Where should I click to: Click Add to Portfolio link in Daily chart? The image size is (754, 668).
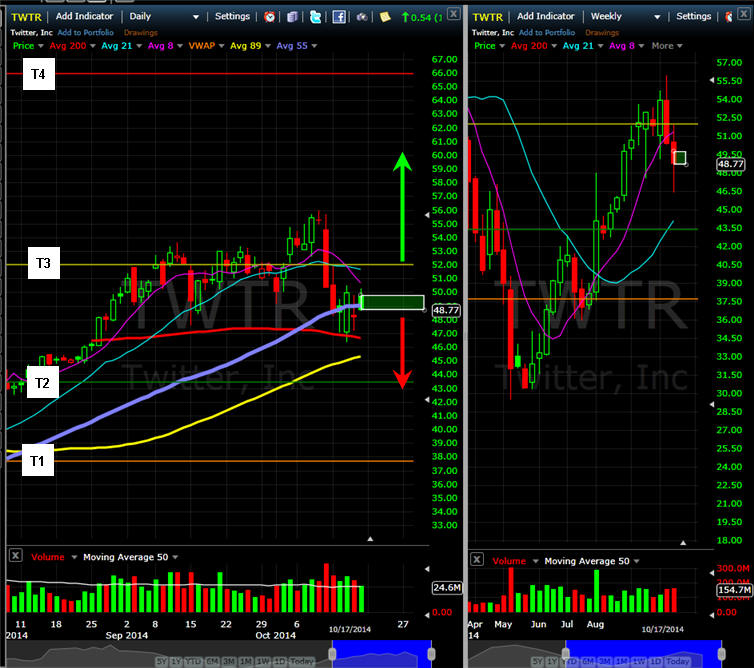click(86, 32)
